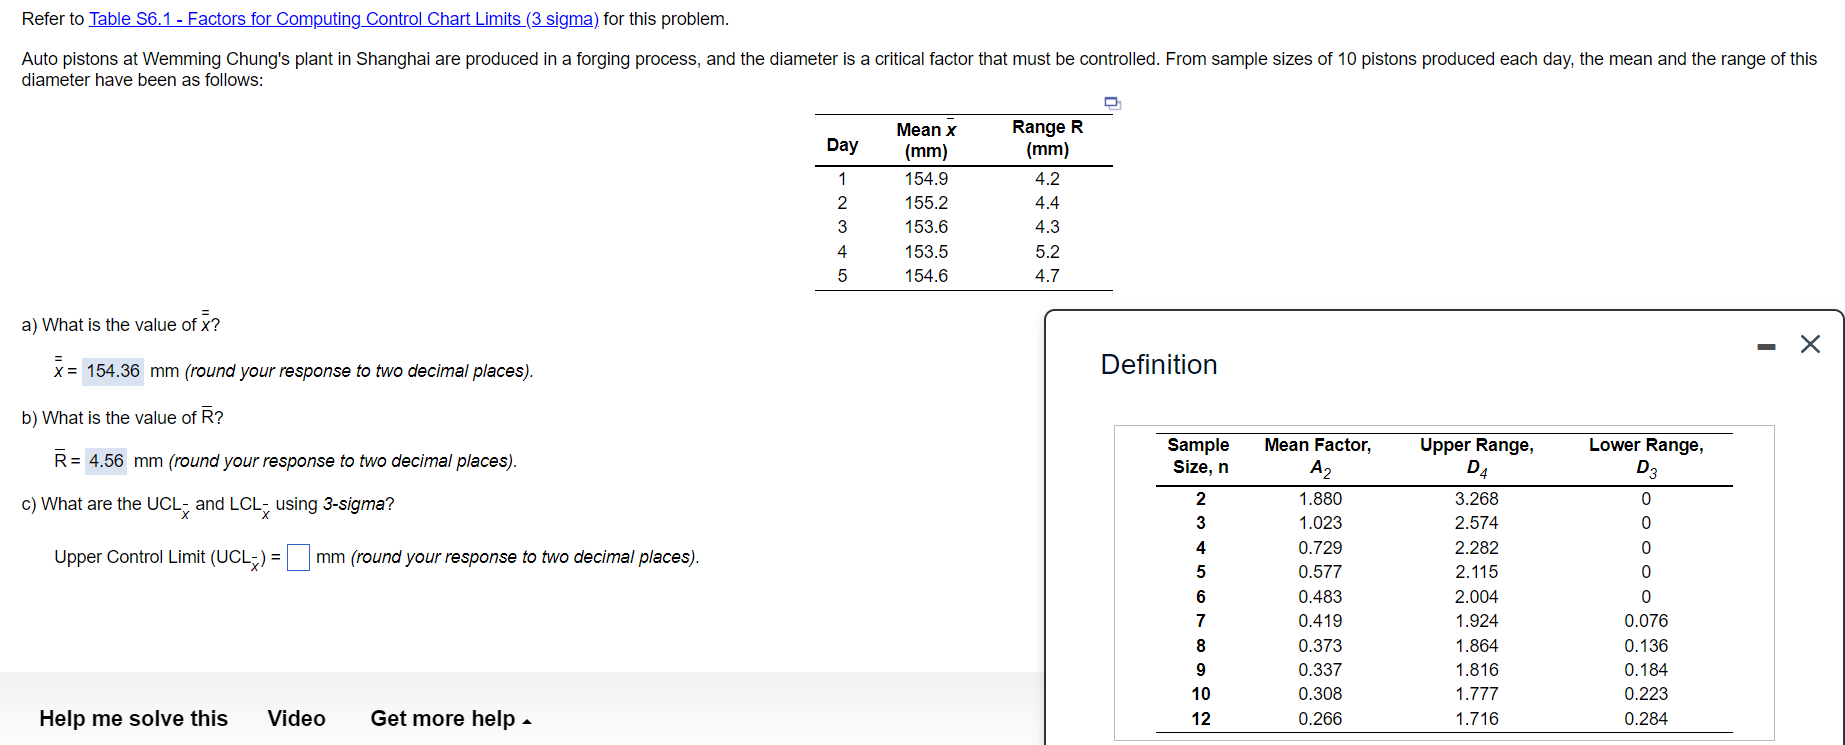Click D4 value 1.864
Screen dimensions: 1845x745
pos(1477,646)
